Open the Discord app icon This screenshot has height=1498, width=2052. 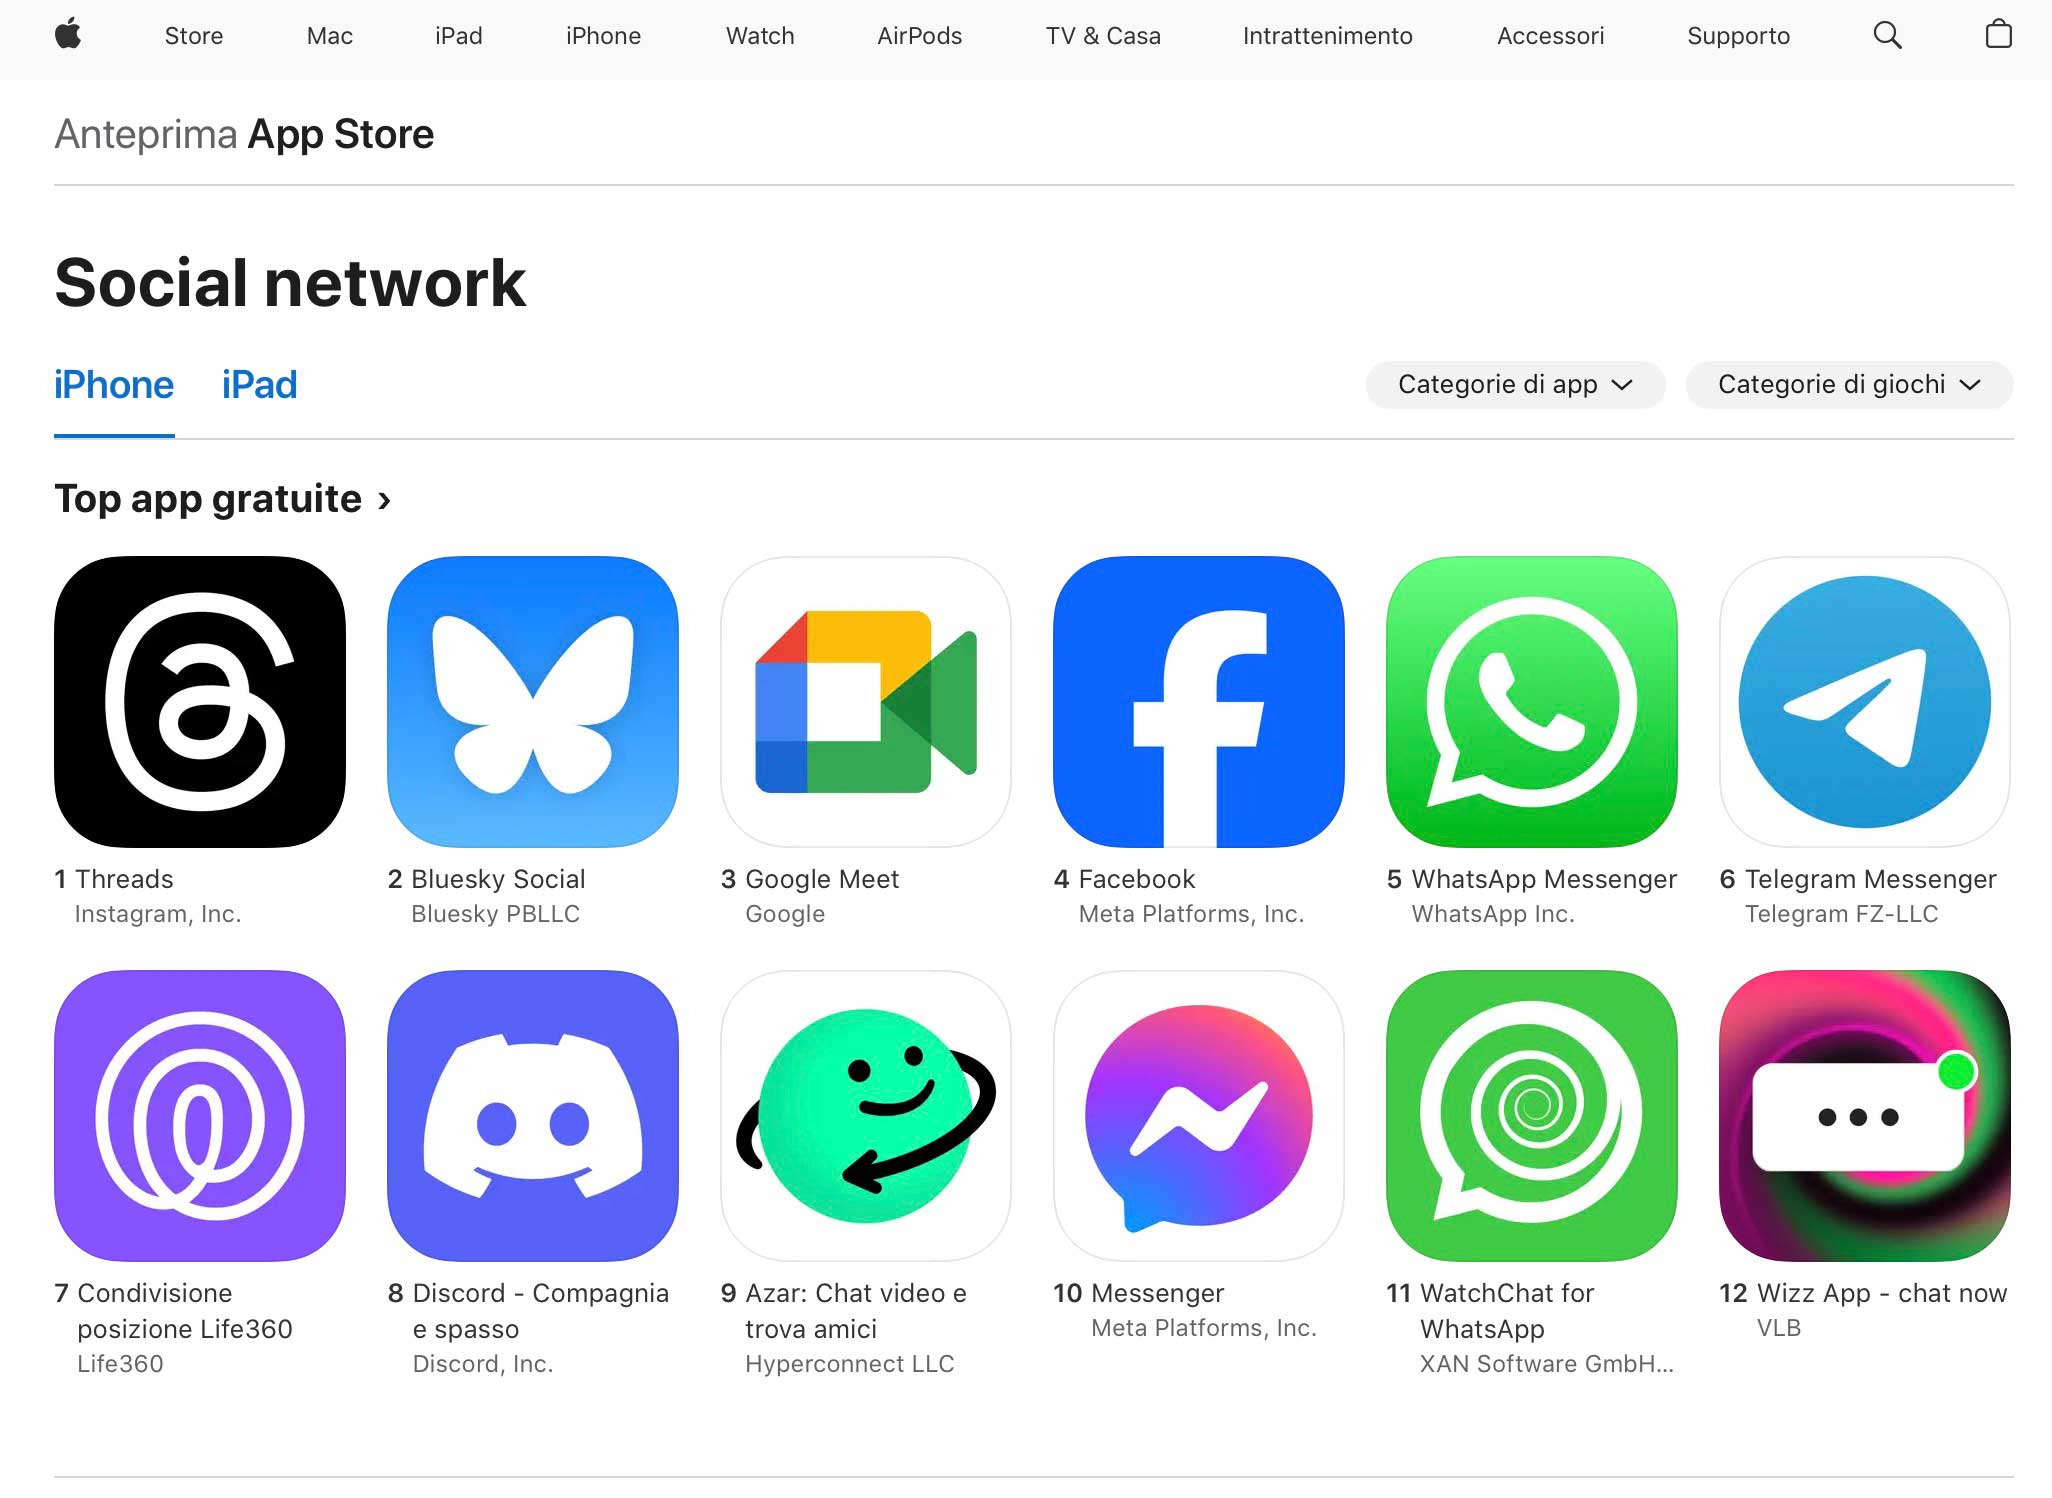[x=533, y=1116]
